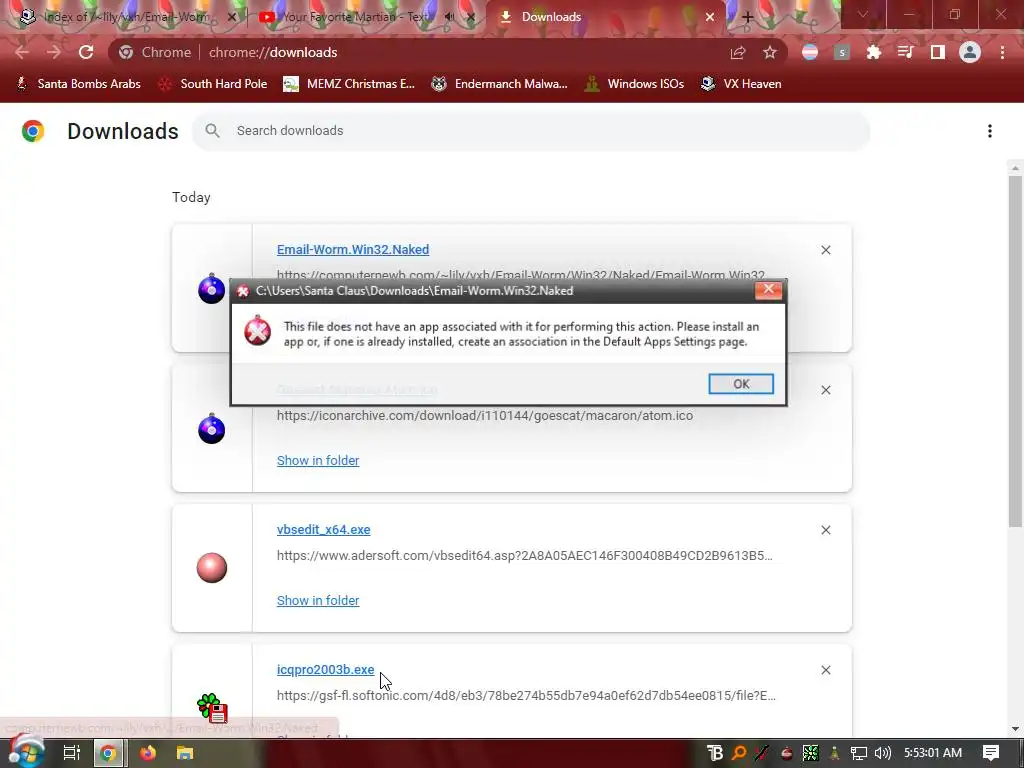Open volume control in system tray

[x=882, y=753]
